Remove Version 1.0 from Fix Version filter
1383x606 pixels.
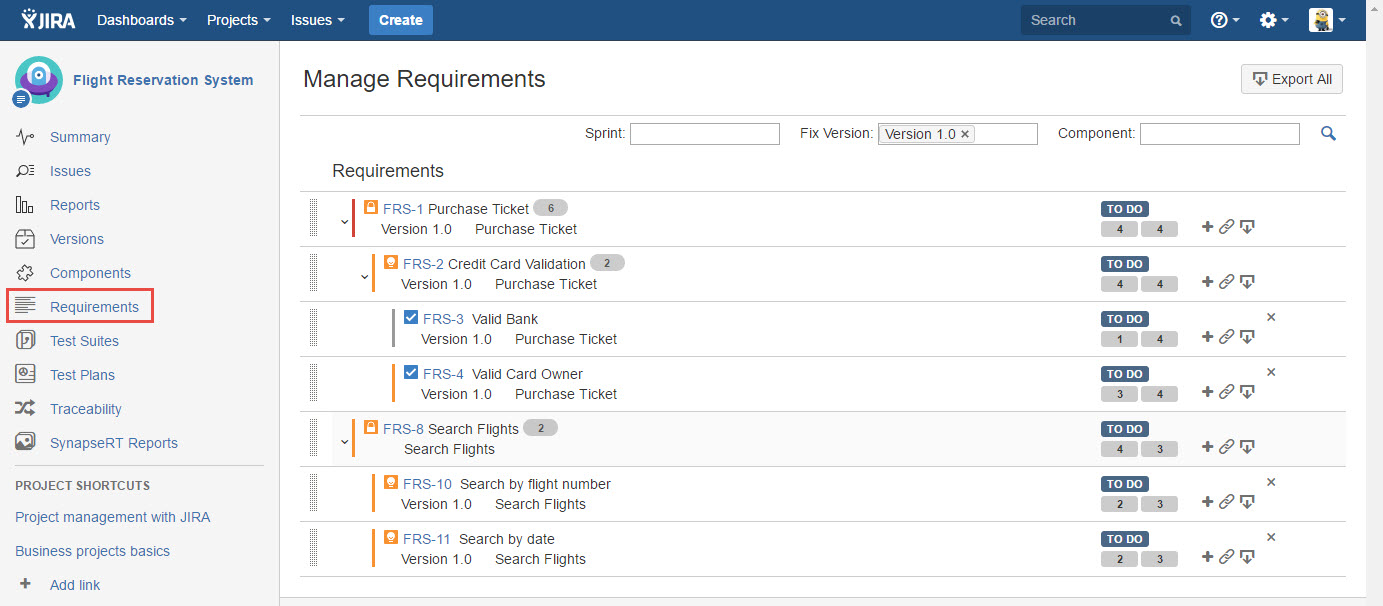[965, 134]
